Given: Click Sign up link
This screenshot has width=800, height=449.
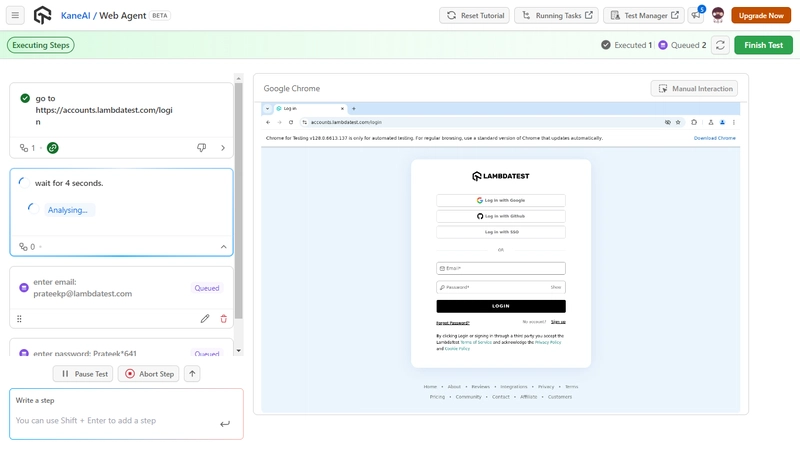Looking at the screenshot, I should coord(558,322).
